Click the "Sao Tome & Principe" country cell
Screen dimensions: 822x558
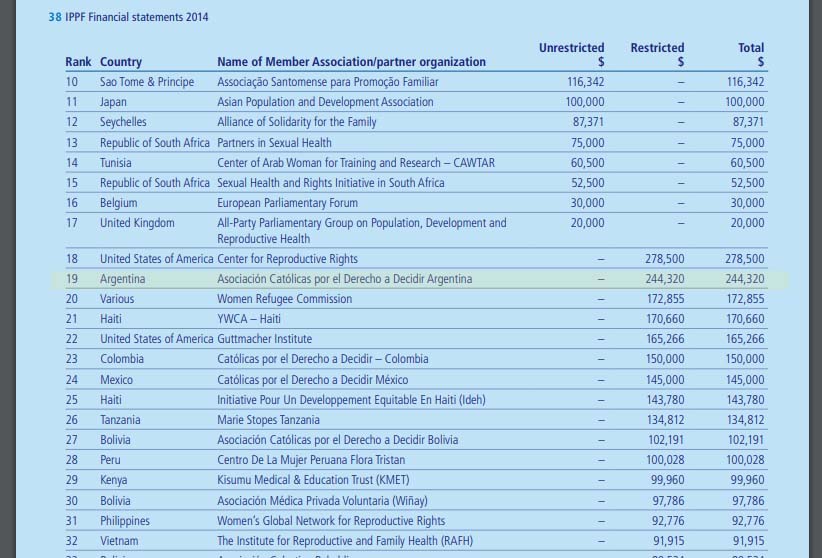tap(147, 82)
